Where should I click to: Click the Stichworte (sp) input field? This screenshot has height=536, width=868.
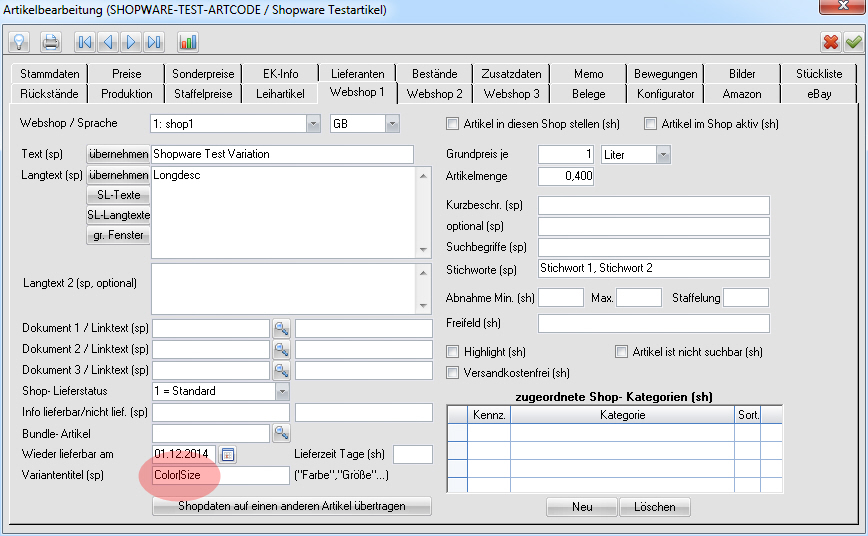[x=654, y=269]
